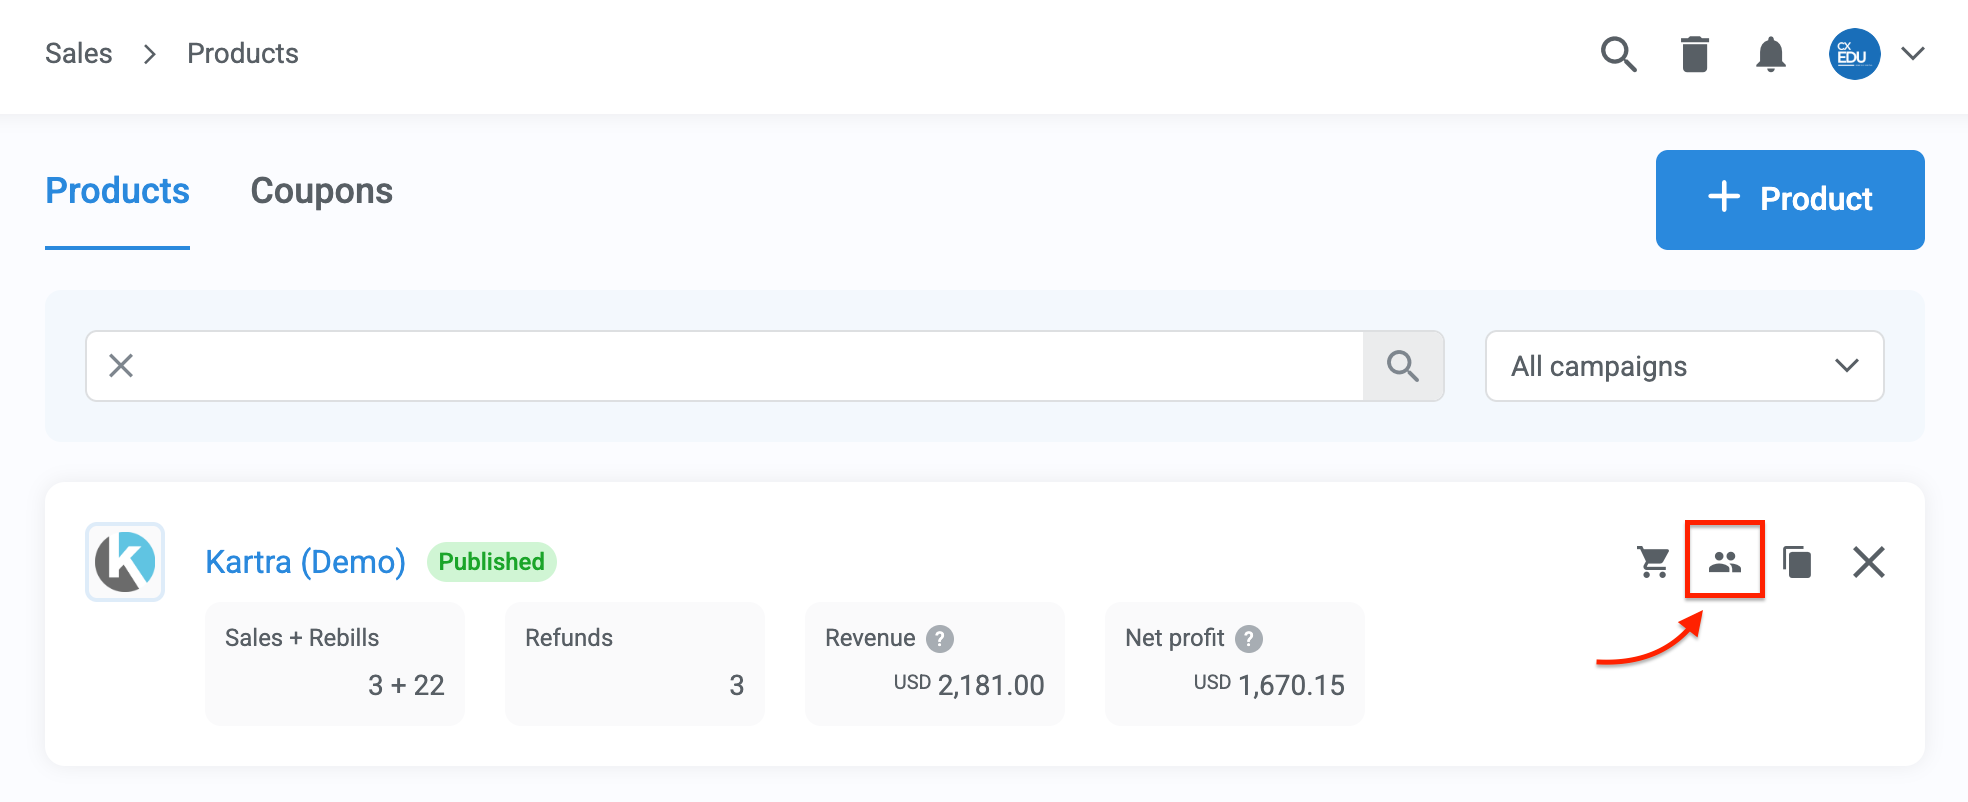Image resolution: width=1968 pixels, height=802 pixels.
Task: Open the notifications bell
Action: pyautogui.click(x=1771, y=54)
